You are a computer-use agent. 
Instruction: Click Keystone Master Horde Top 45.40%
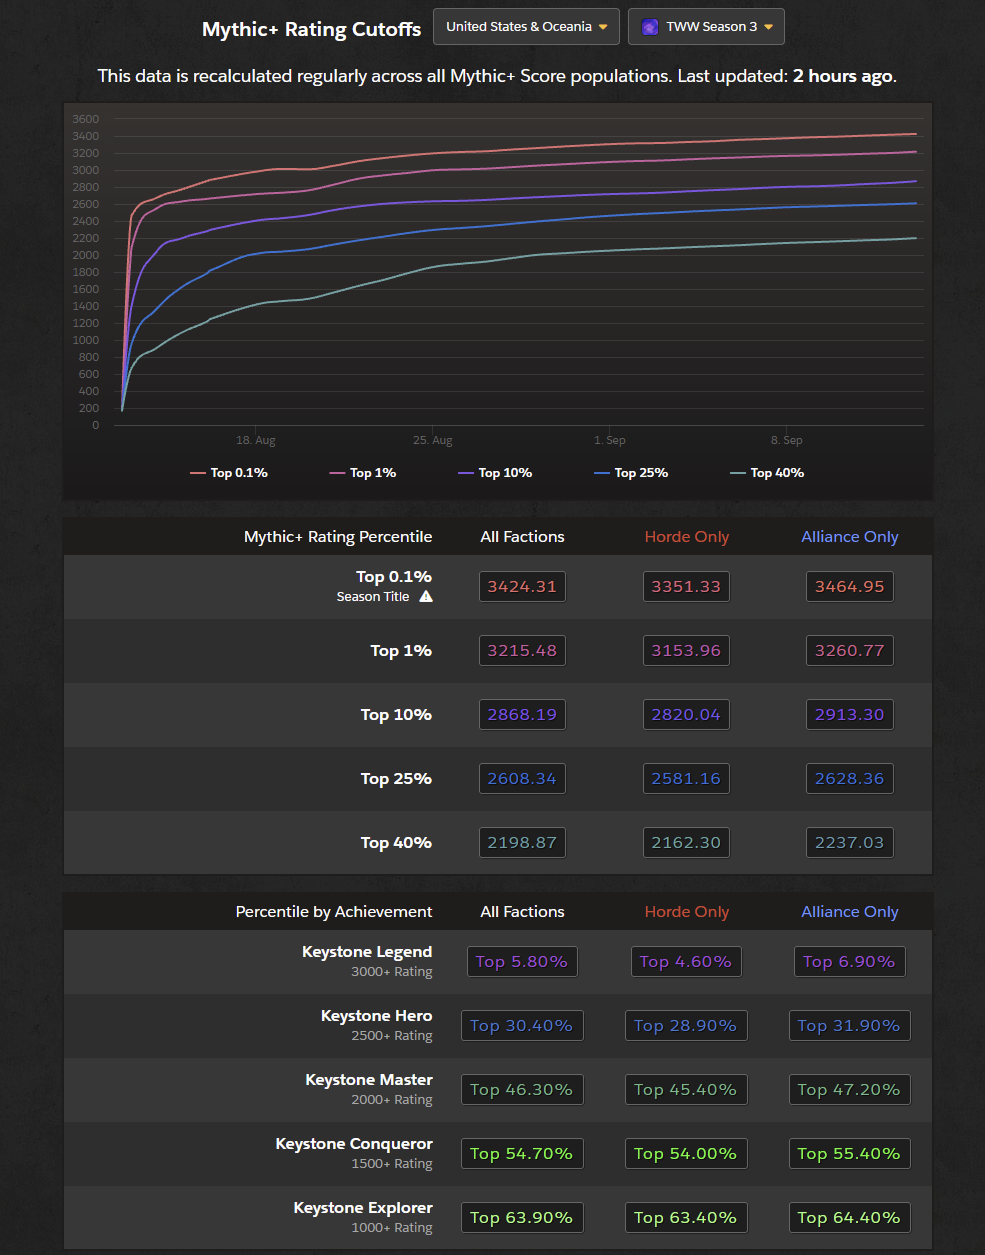coord(686,1090)
